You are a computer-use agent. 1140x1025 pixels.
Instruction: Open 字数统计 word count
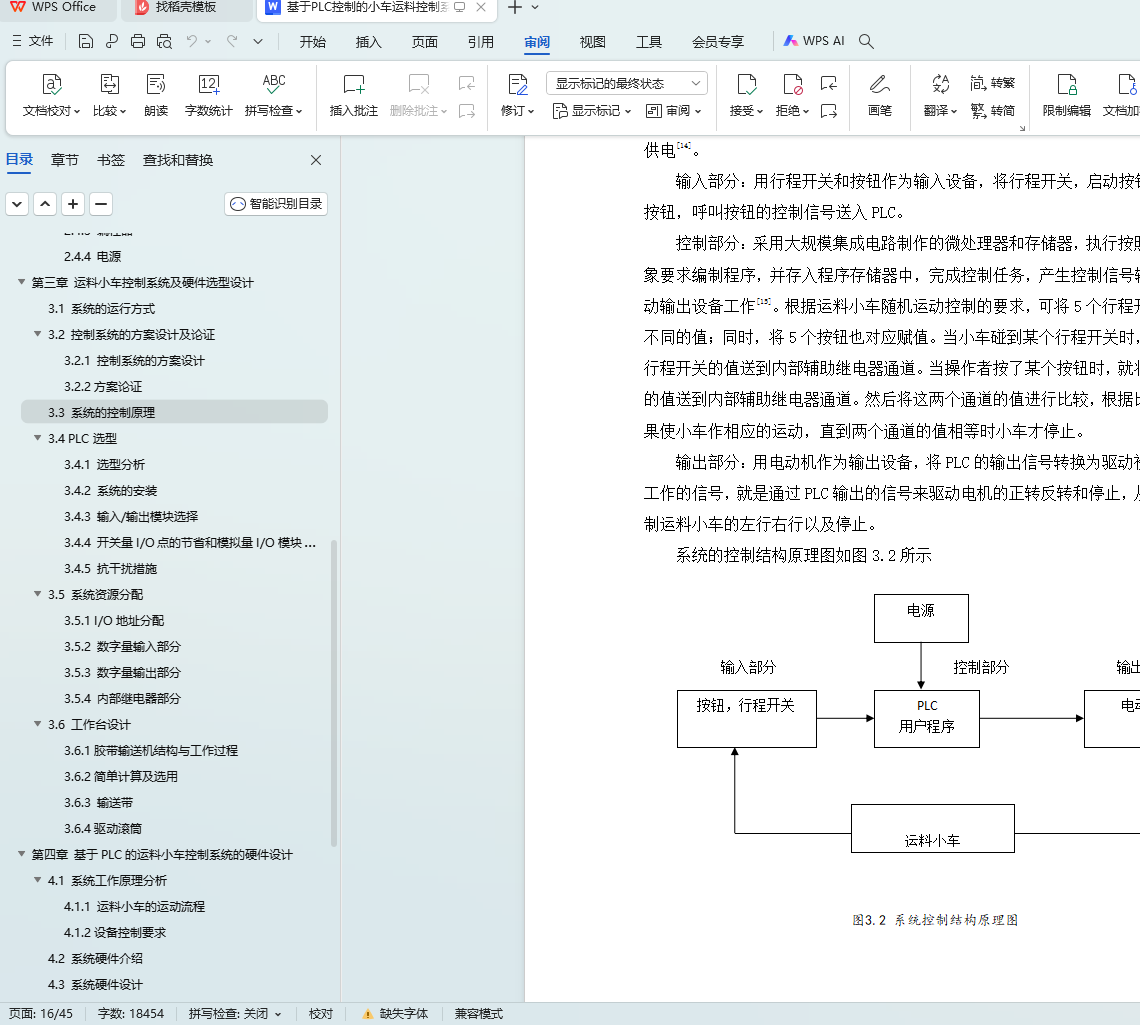pos(209,95)
